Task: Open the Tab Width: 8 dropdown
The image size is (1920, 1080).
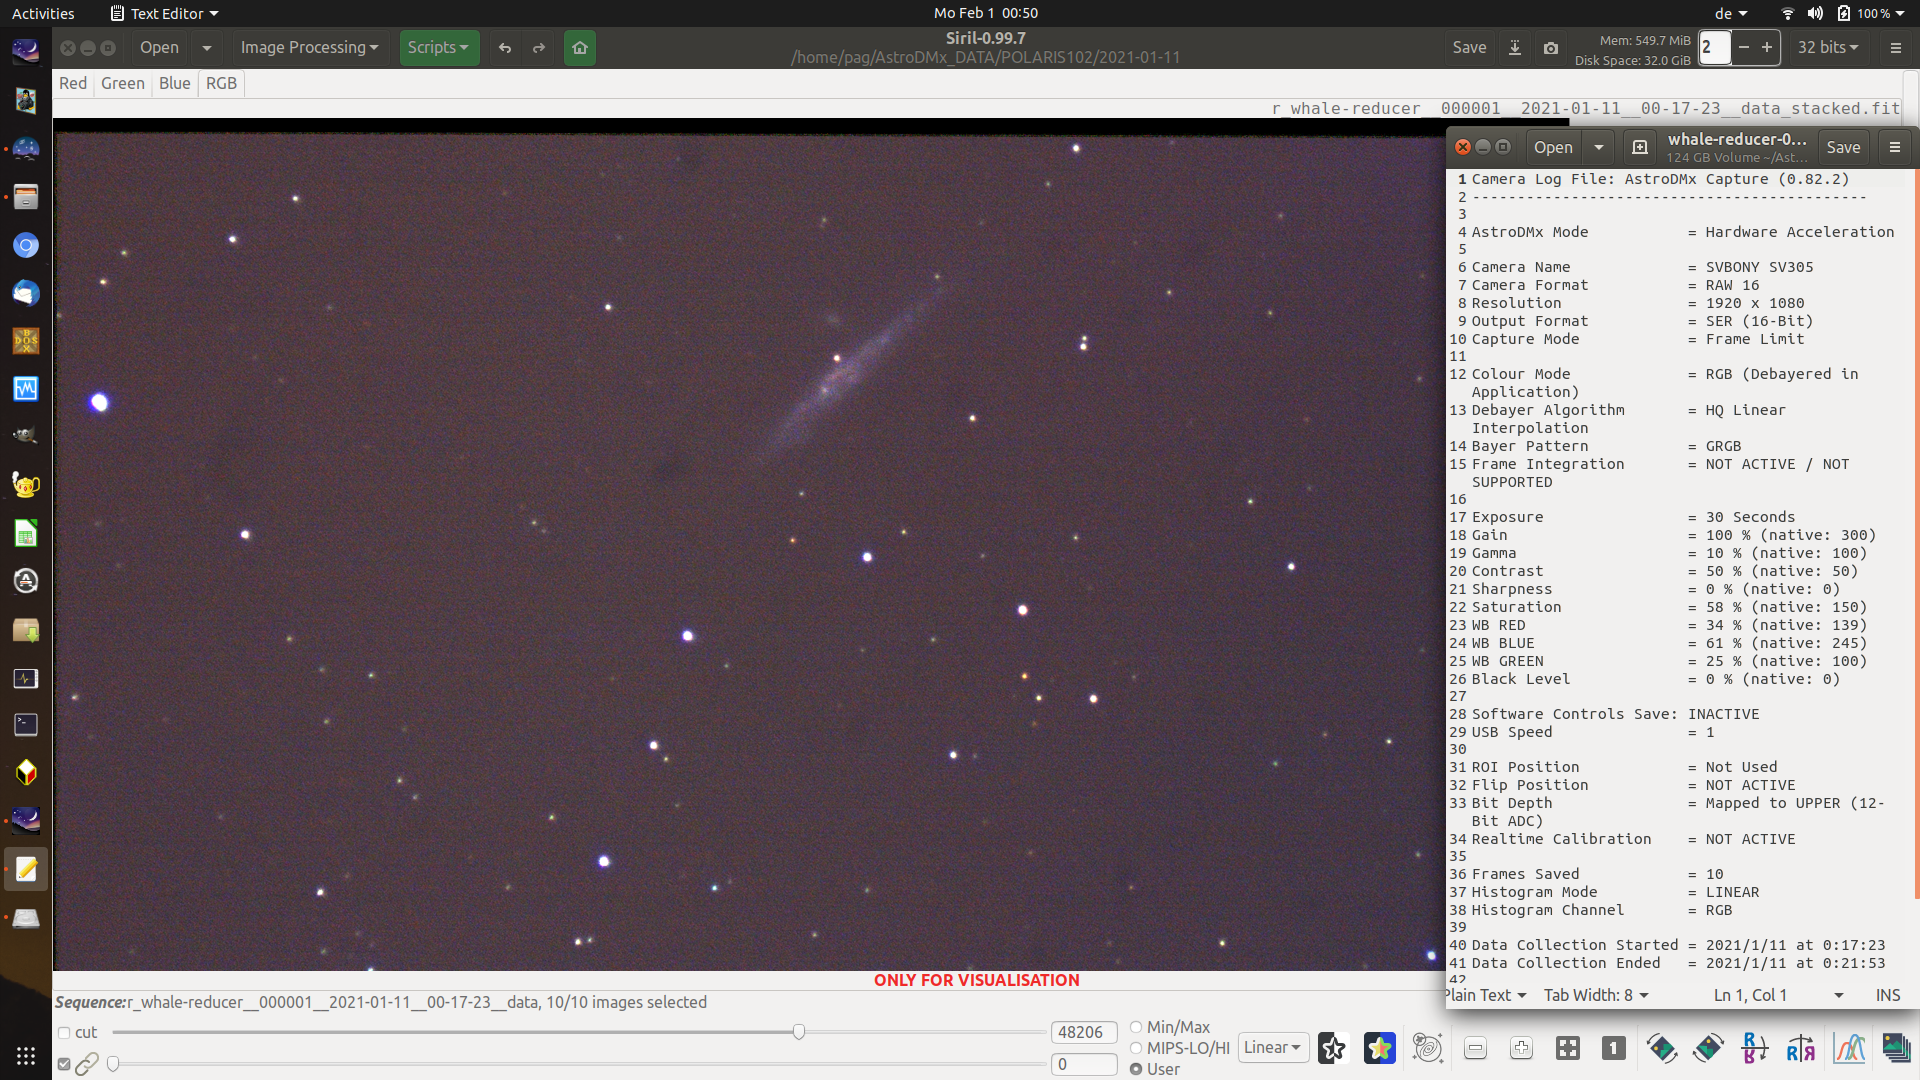Action: click(x=1596, y=995)
